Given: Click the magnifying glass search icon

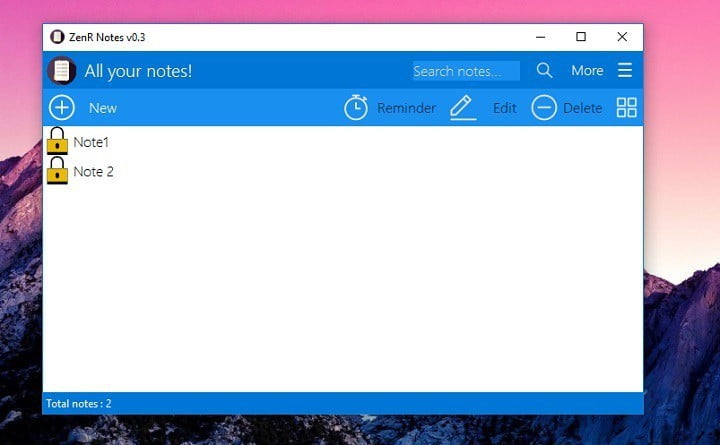Looking at the screenshot, I should point(545,70).
